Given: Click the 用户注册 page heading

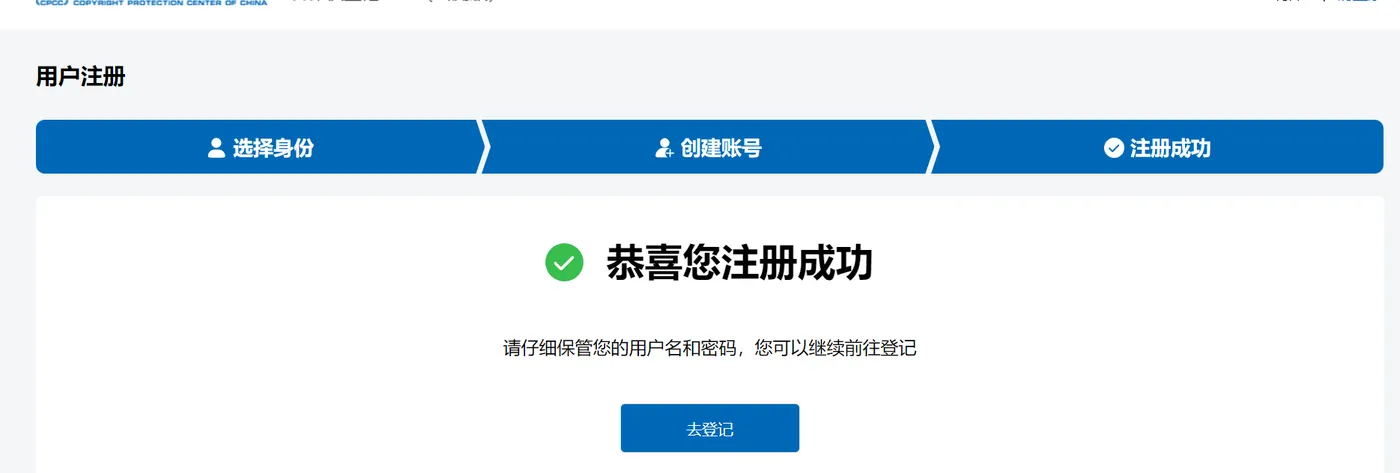Looking at the screenshot, I should point(80,76).
